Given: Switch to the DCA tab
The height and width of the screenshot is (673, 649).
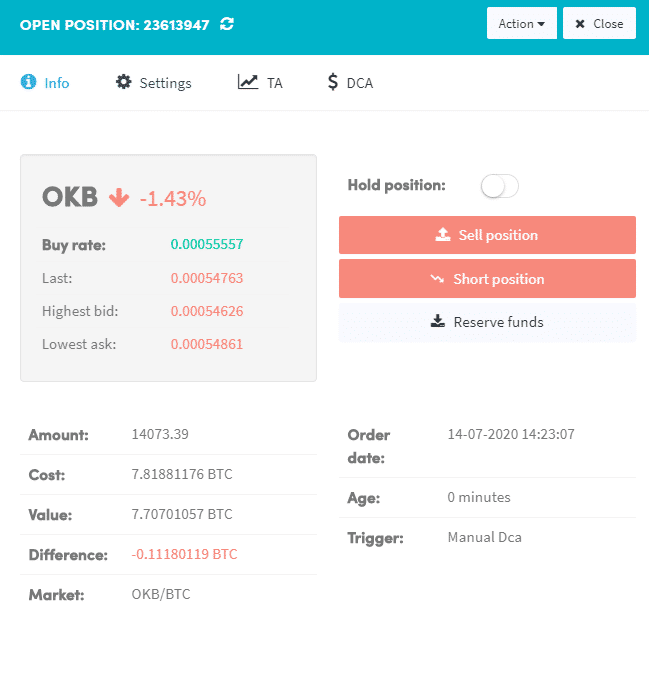Looking at the screenshot, I should pyautogui.click(x=350, y=82).
